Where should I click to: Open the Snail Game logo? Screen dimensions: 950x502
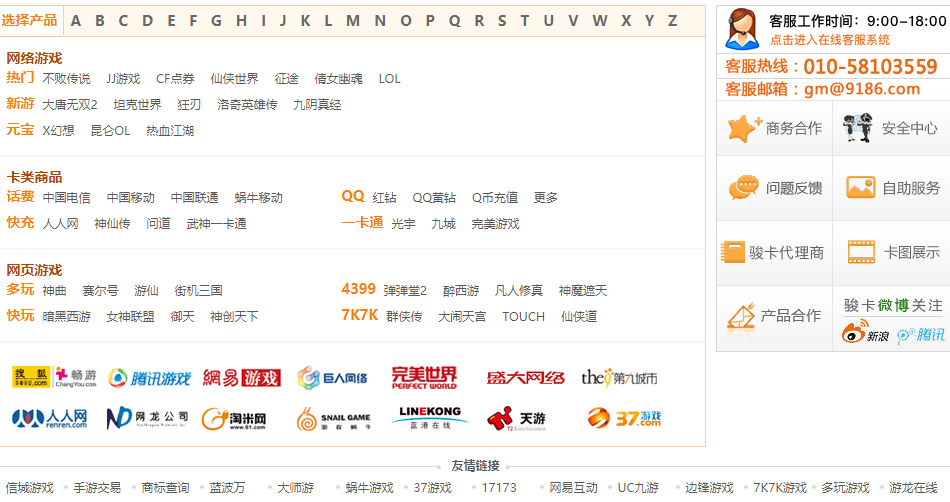334,419
